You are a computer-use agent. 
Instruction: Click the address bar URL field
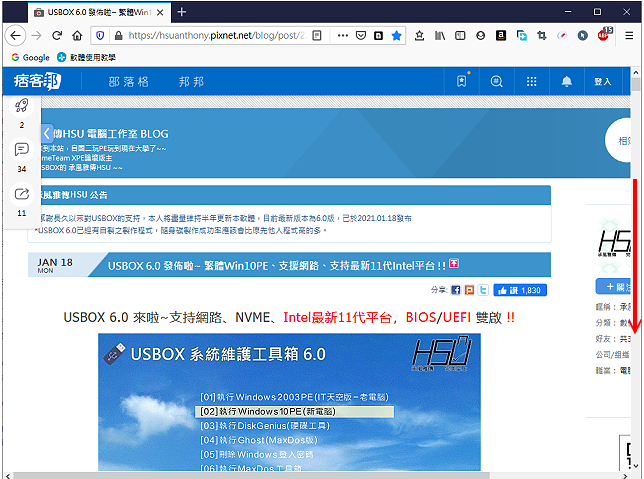(x=218, y=36)
